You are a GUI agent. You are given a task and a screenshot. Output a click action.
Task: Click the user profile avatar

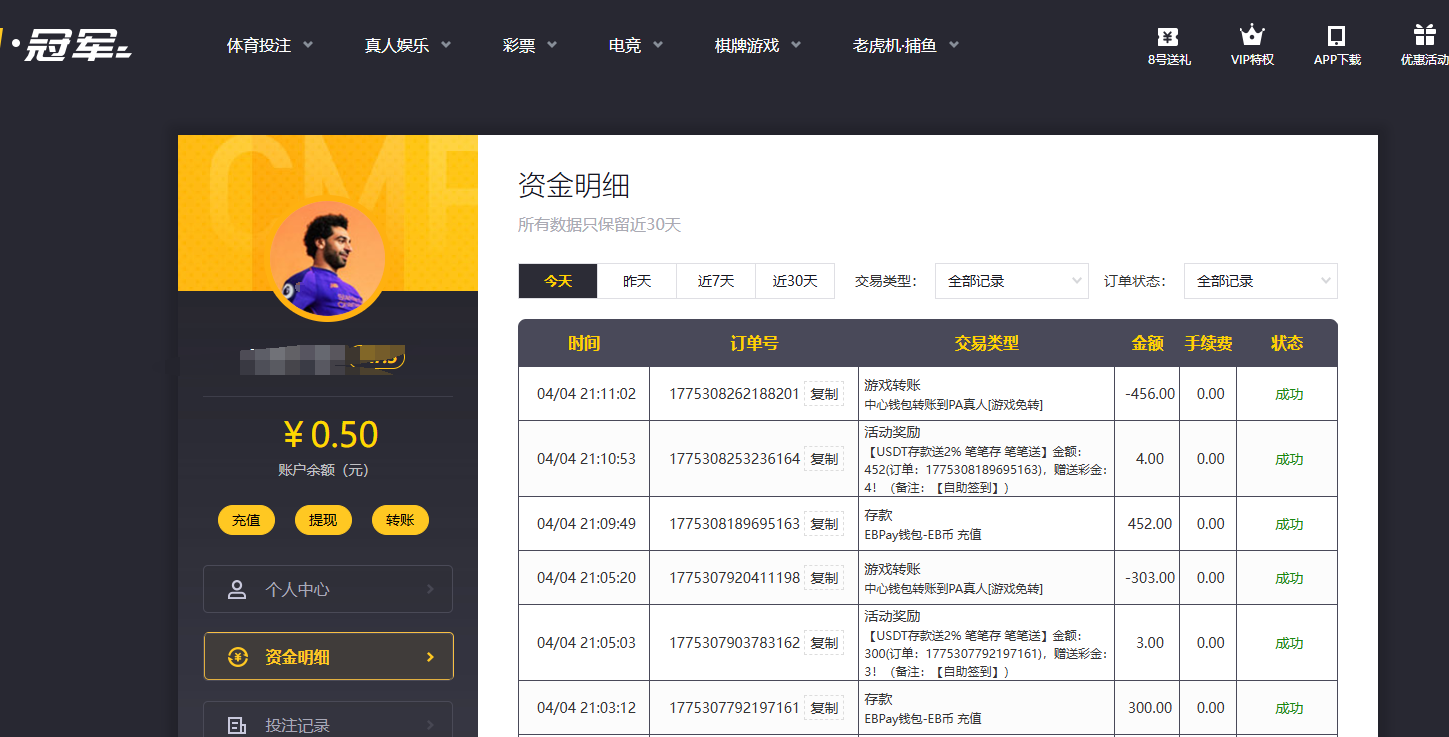coord(328,258)
